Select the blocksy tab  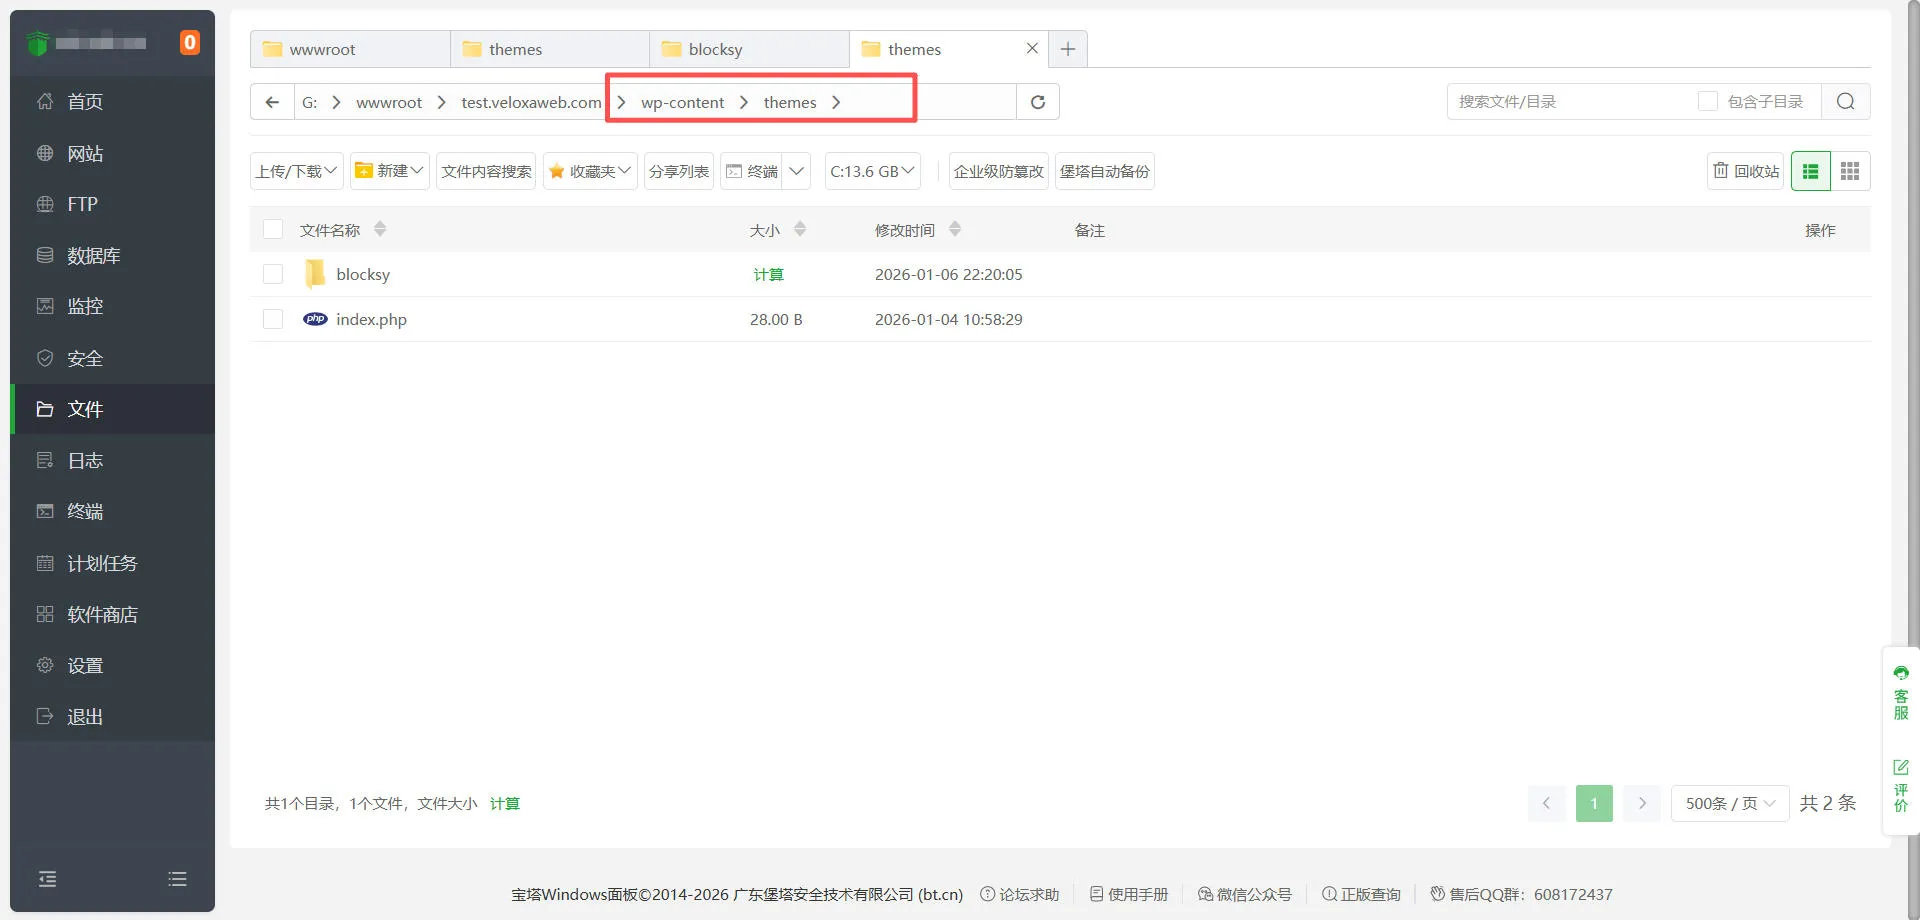pos(715,48)
